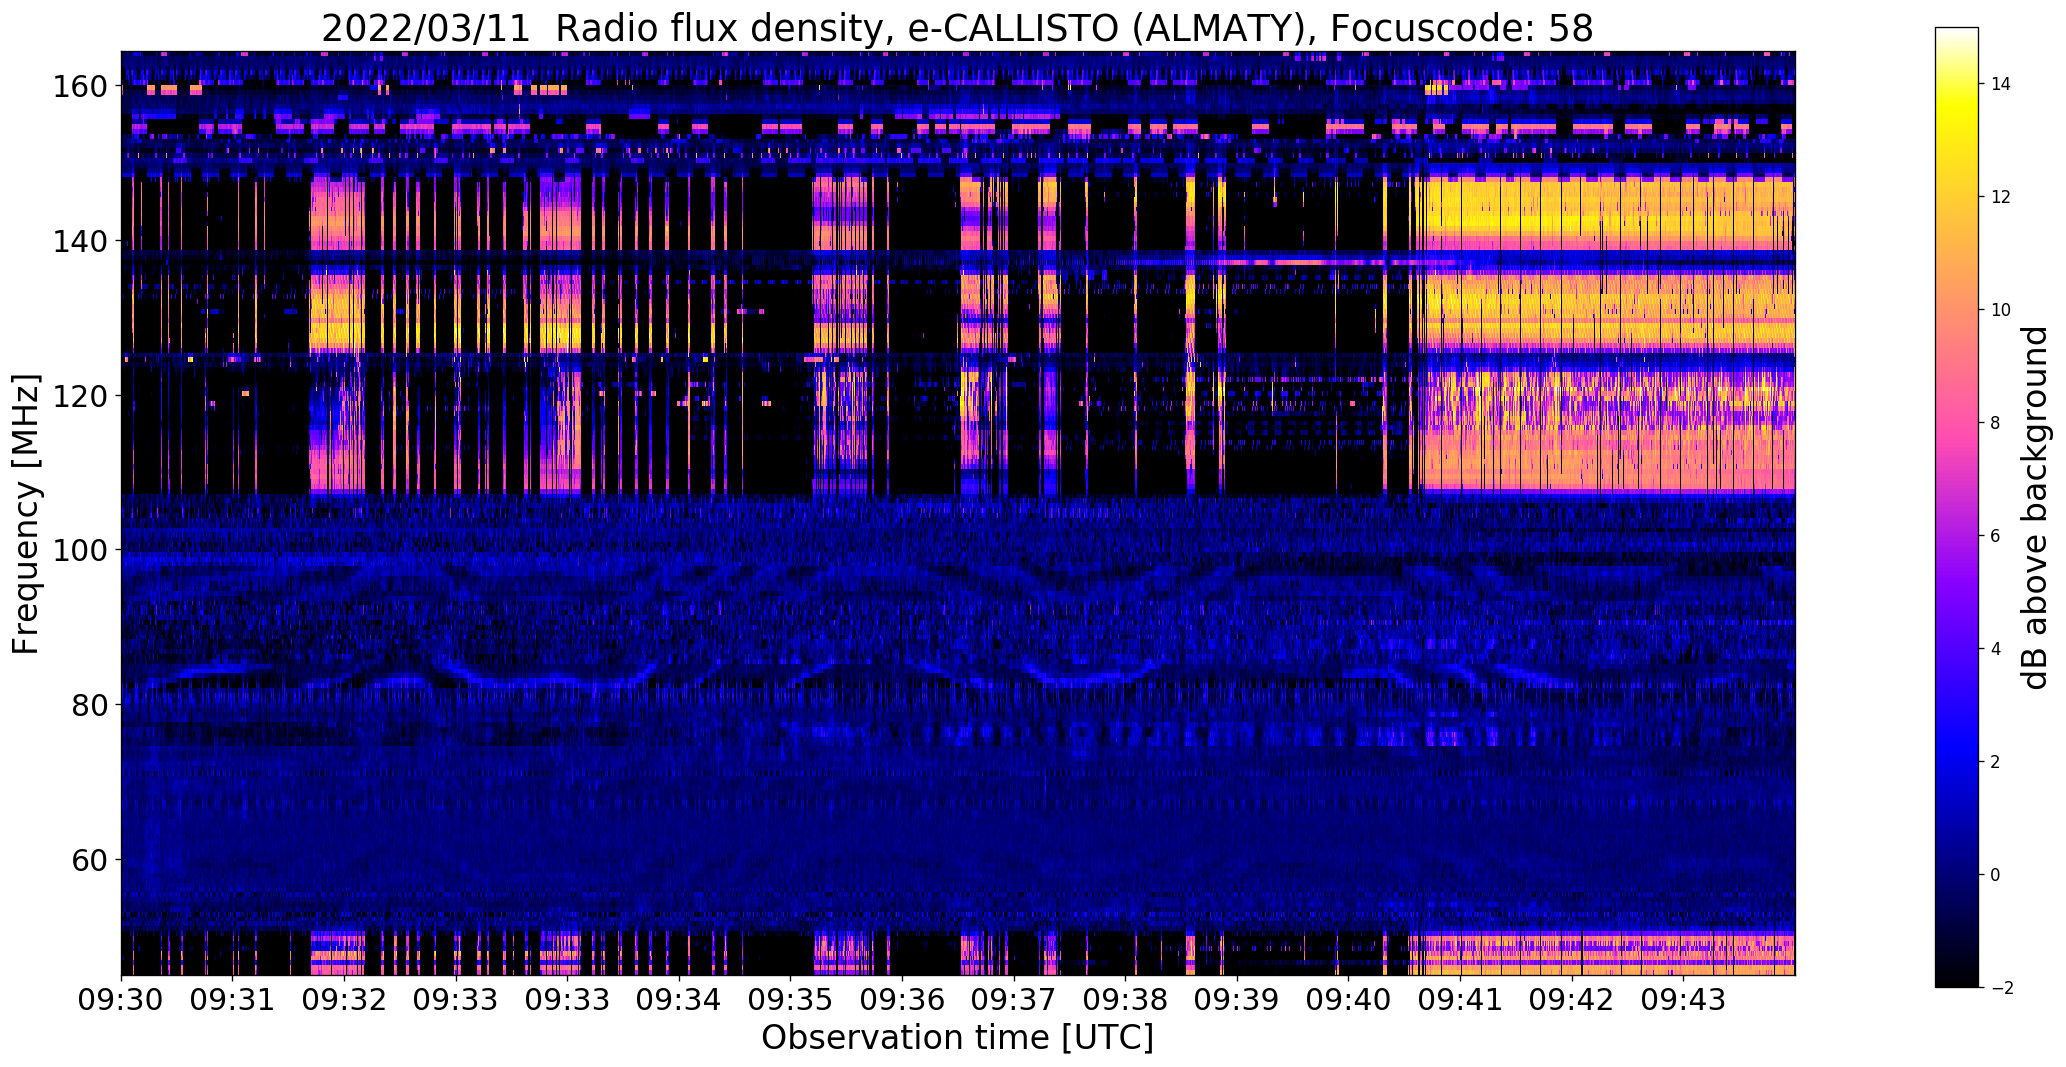Click the colorbar tick label 8

(x=1995, y=423)
